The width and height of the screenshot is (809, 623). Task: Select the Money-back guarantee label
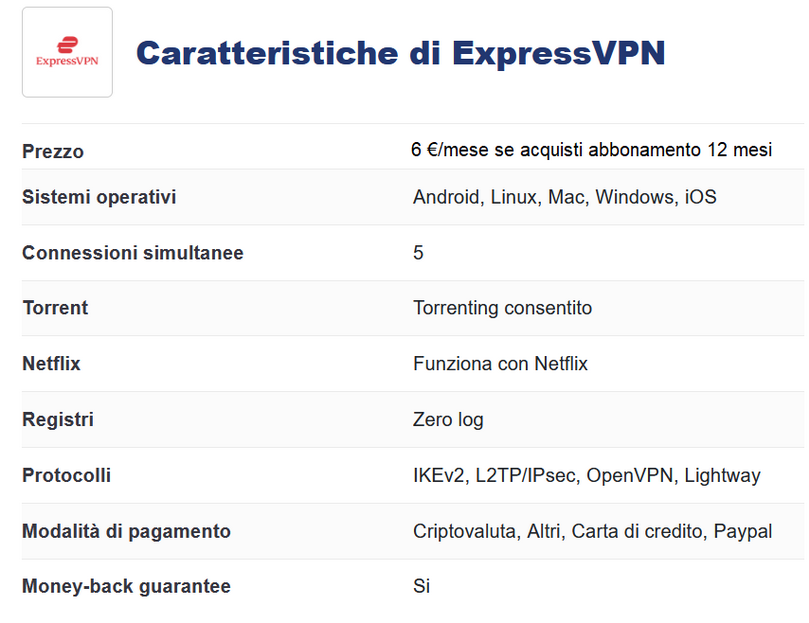126,586
